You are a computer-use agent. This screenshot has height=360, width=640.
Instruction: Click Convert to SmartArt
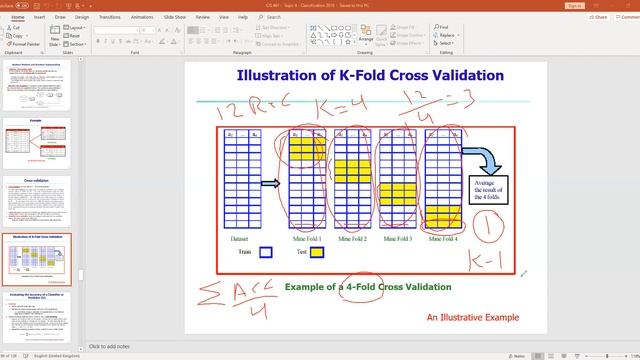click(278, 44)
